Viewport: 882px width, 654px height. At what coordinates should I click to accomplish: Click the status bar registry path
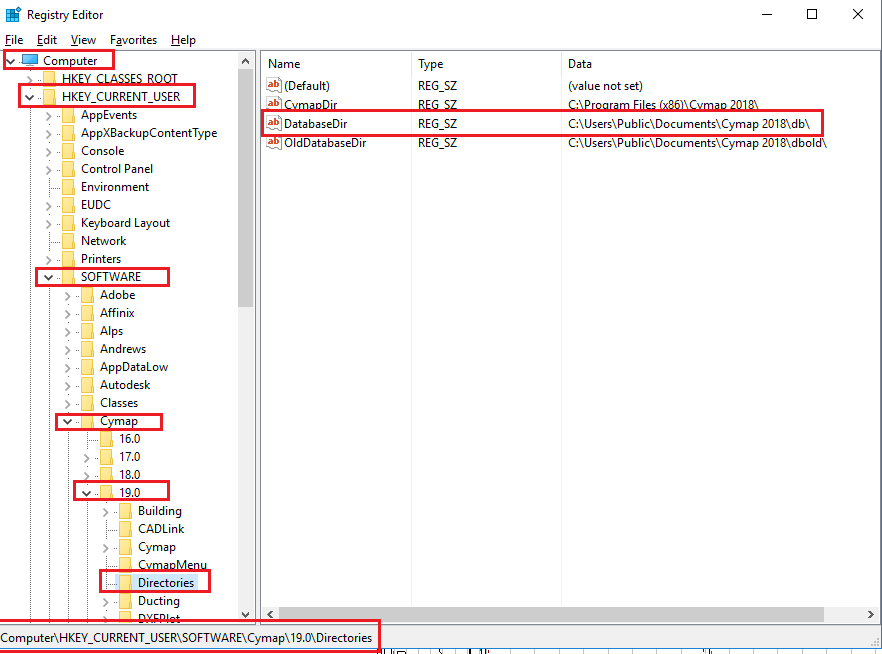click(x=186, y=638)
